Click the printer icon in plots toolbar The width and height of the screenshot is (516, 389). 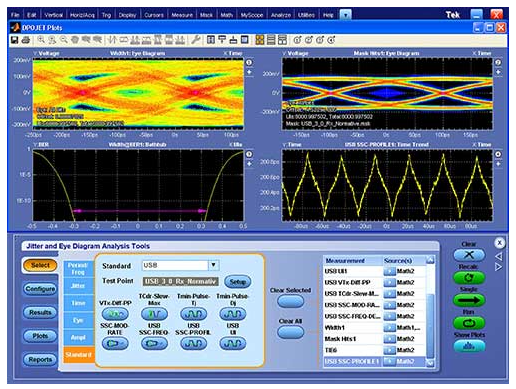(x=26, y=40)
